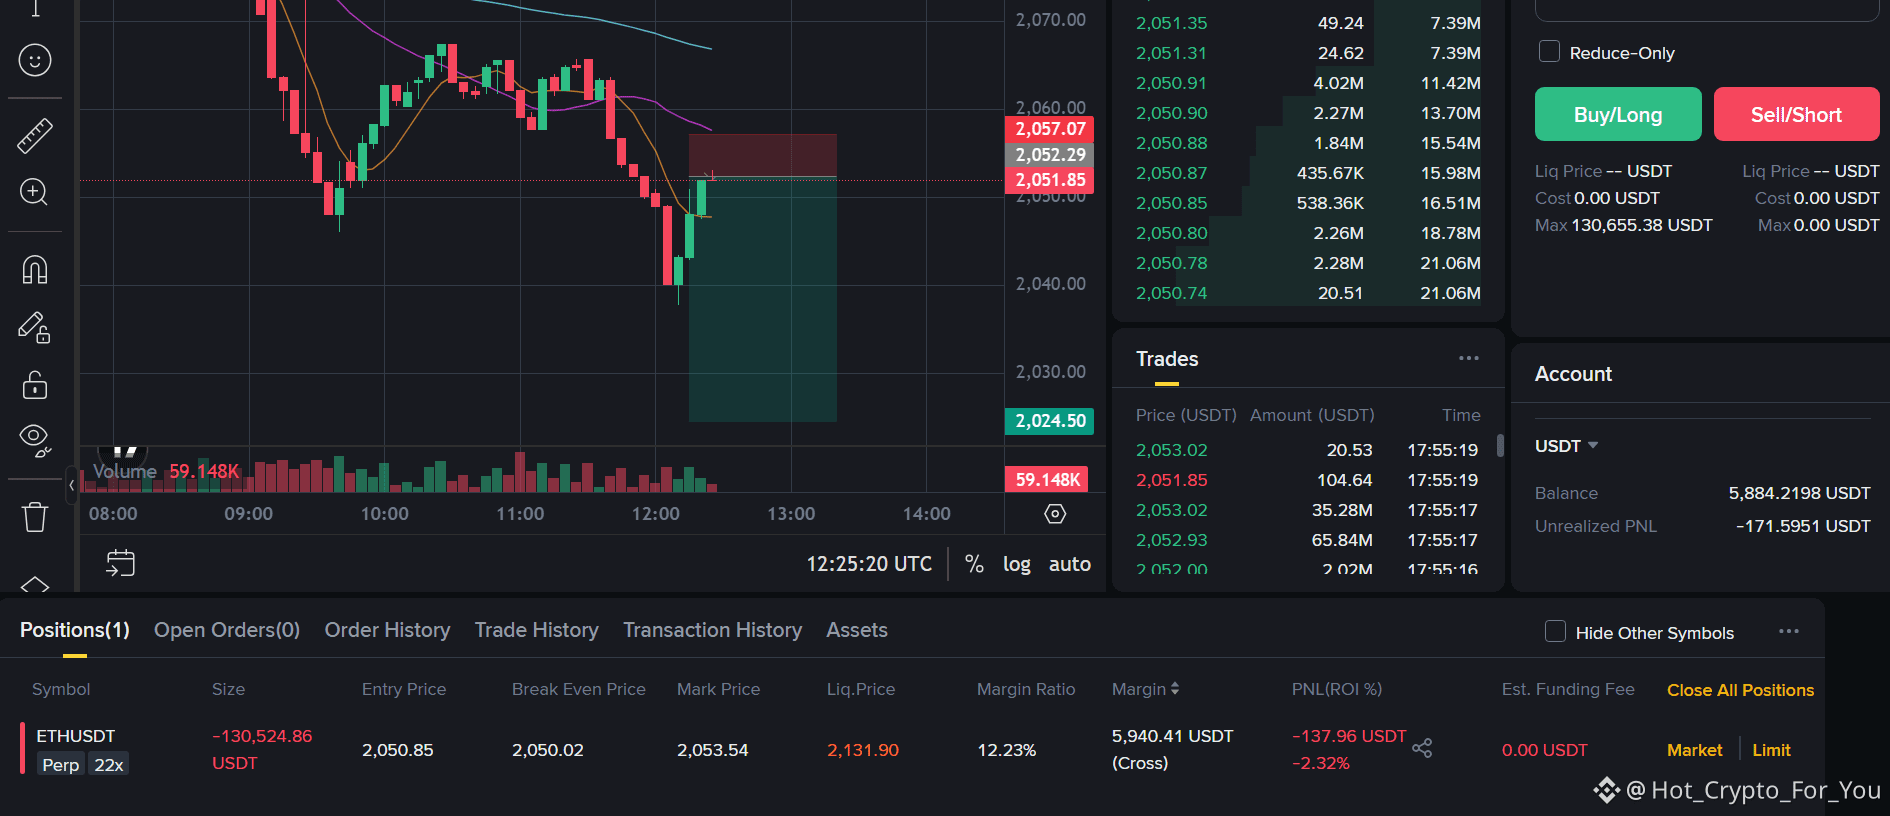1890x816 pixels.
Task: Share ETHUSDT PNL via share icon
Action: click(x=1422, y=748)
